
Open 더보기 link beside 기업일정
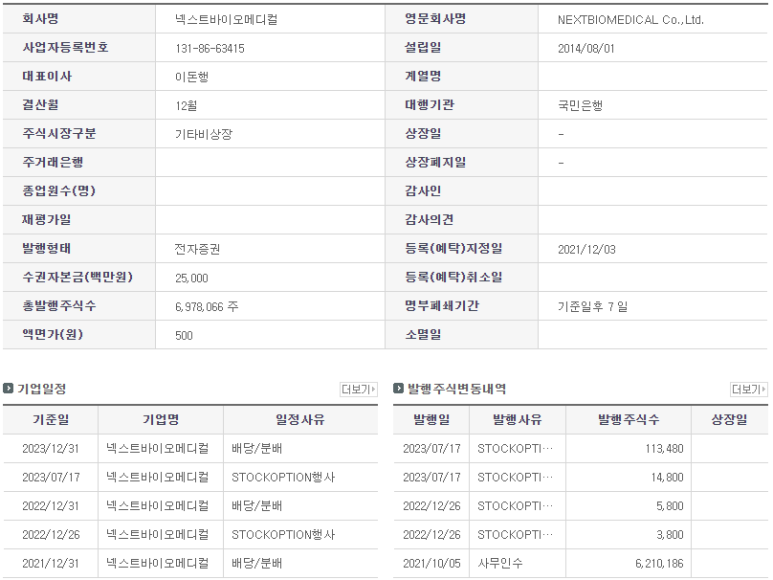[358, 389]
